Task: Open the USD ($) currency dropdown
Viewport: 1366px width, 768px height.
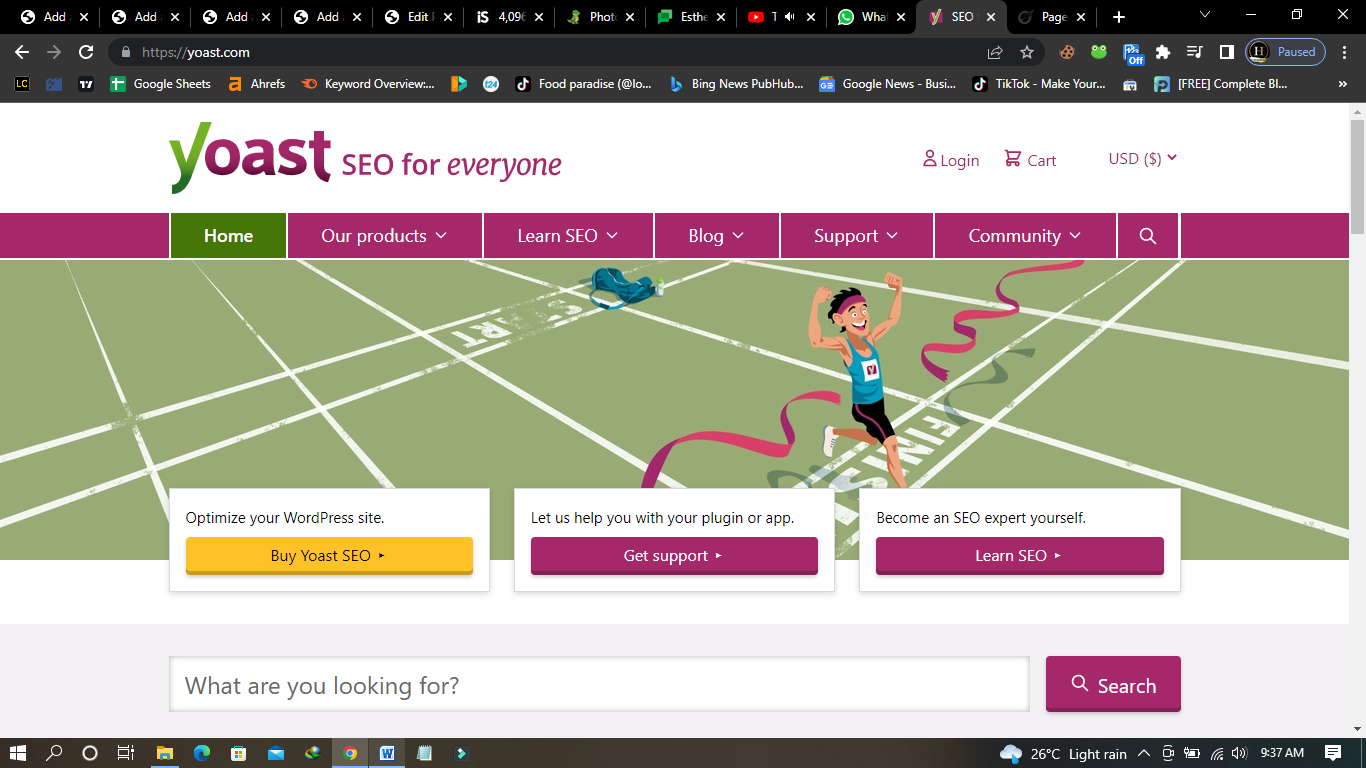Action: (x=1143, y=158)
